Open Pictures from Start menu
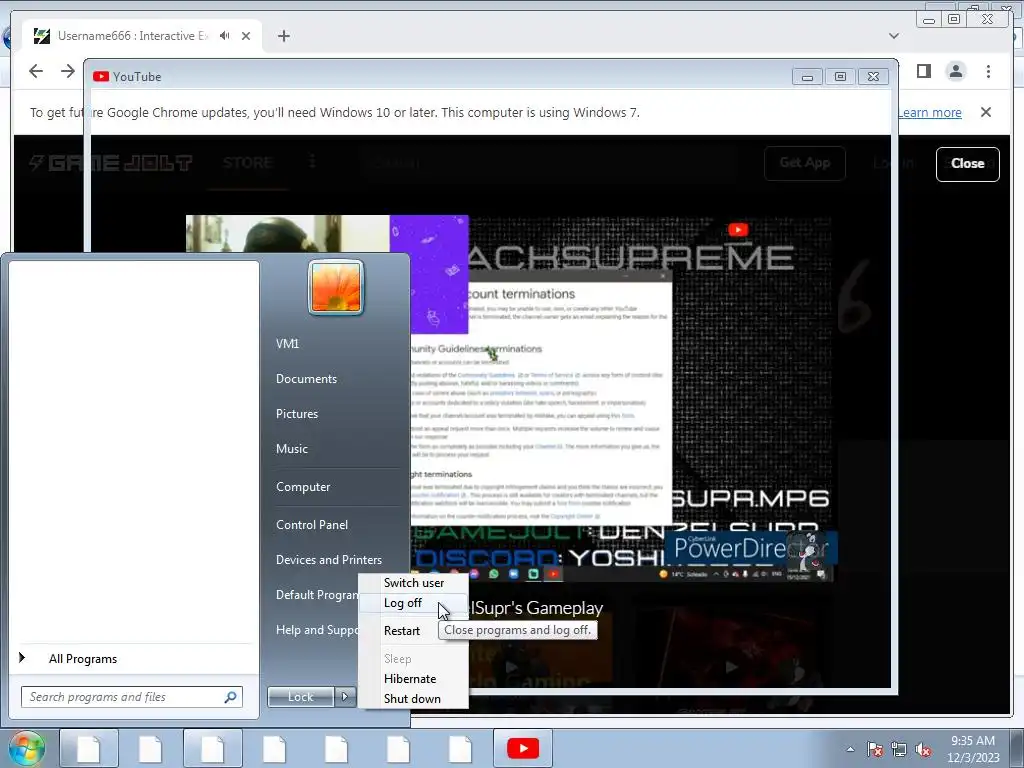Screen dimensions: 1024x768 click(296, 414)
